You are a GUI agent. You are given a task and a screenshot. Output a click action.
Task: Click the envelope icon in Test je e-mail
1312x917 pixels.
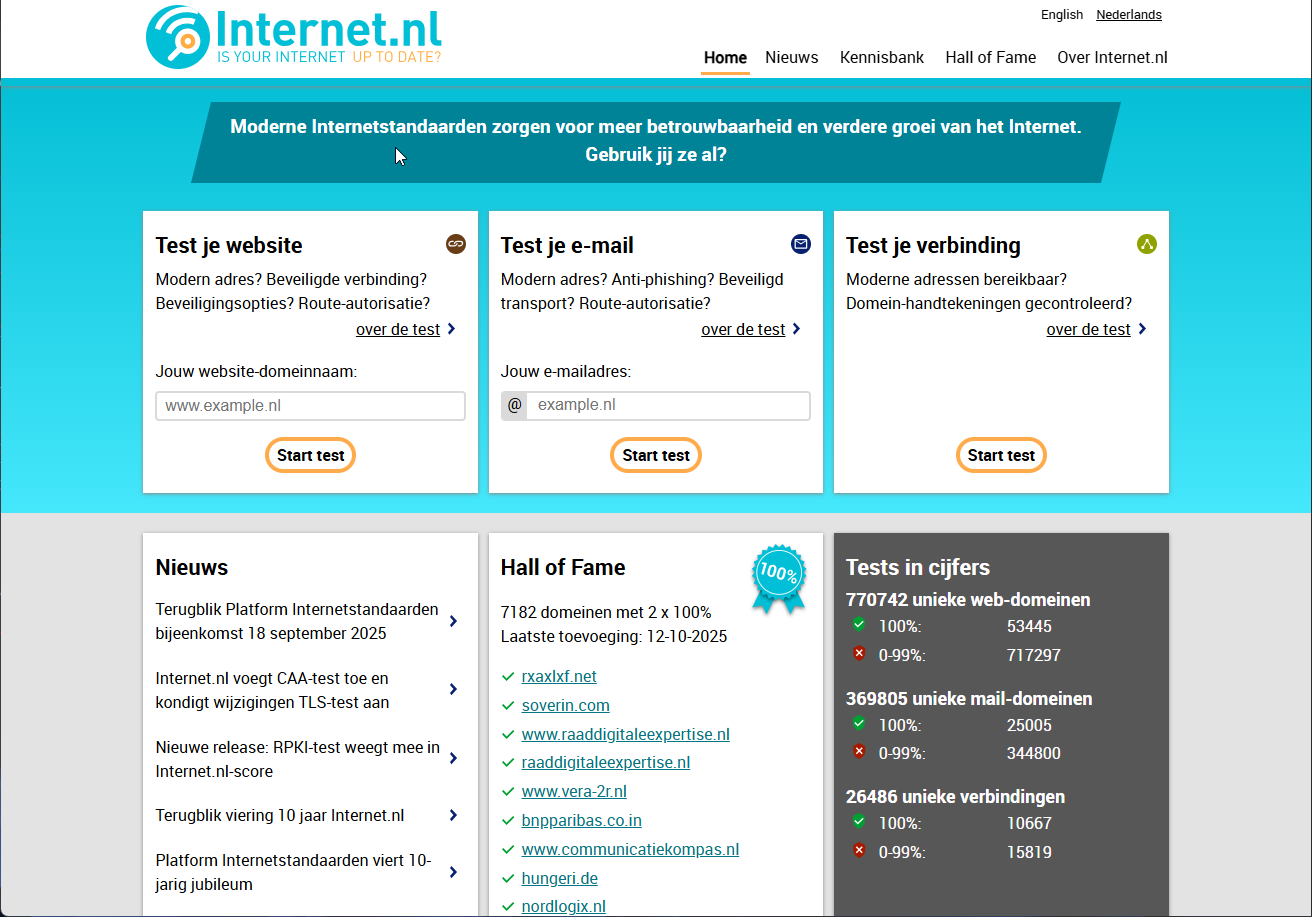[801, 244]
